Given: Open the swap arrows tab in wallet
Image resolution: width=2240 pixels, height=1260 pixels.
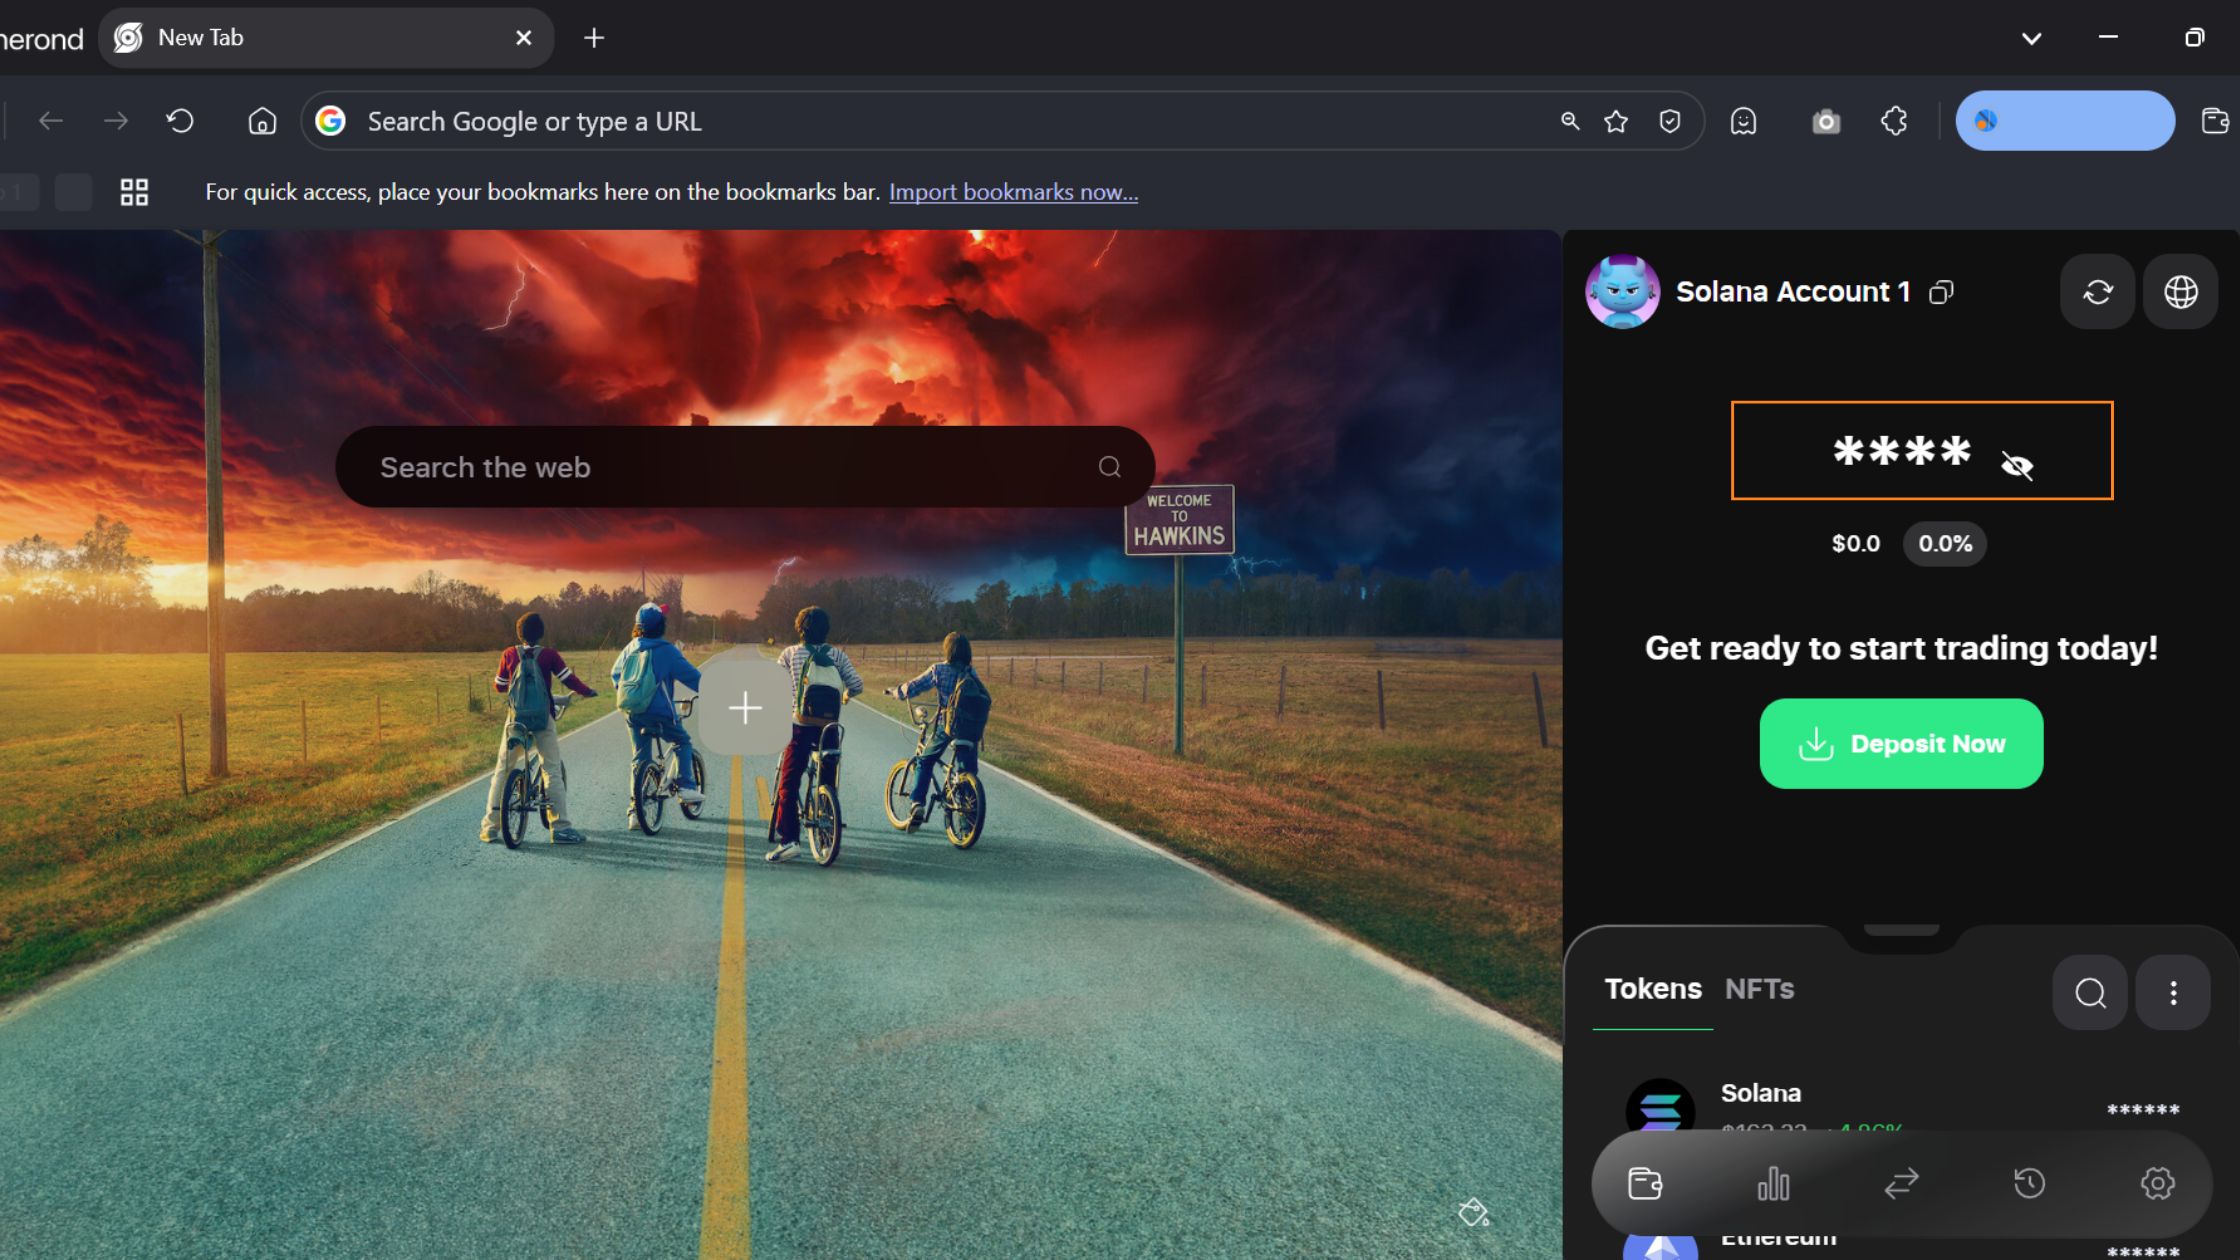Looking at the screenshot, I should (x=1901, y=1183).
